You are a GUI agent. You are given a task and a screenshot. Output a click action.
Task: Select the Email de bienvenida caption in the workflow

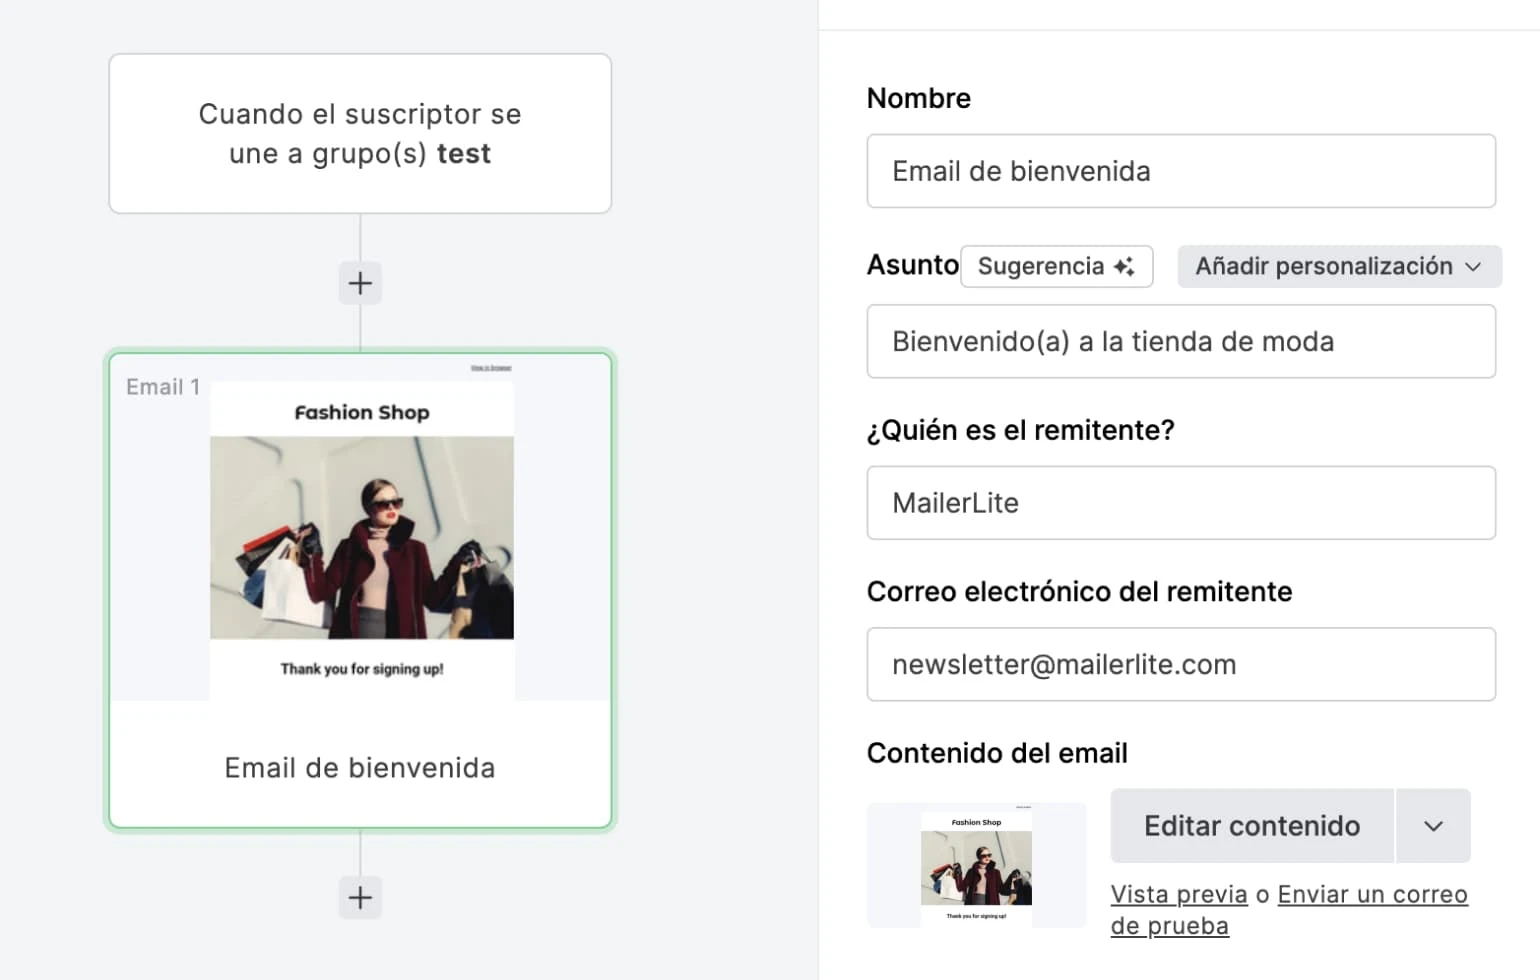(360, 768)
